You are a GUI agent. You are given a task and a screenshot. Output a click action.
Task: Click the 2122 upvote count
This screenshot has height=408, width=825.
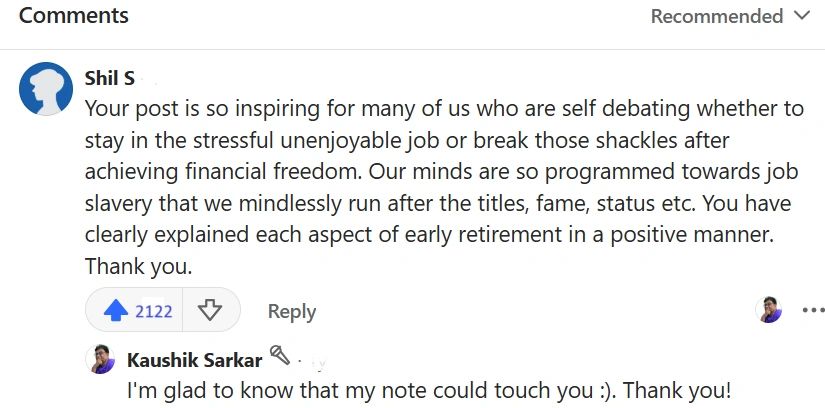pyautogui.click(x=154, y=311)
